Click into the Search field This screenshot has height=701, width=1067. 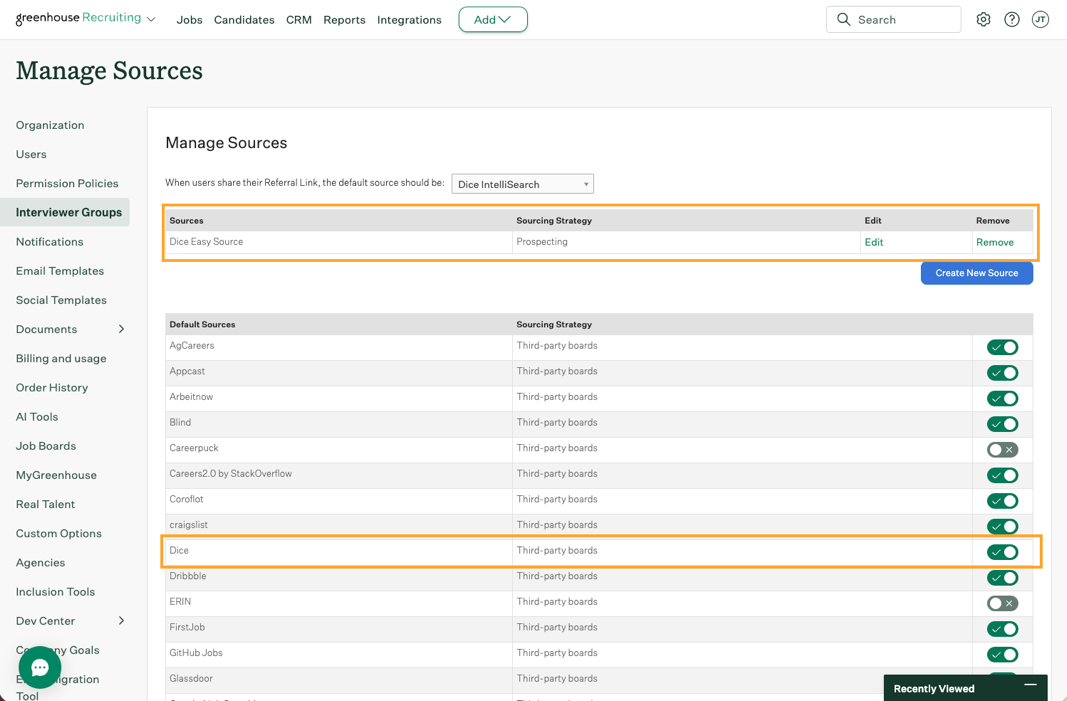(x=893, y=20)
